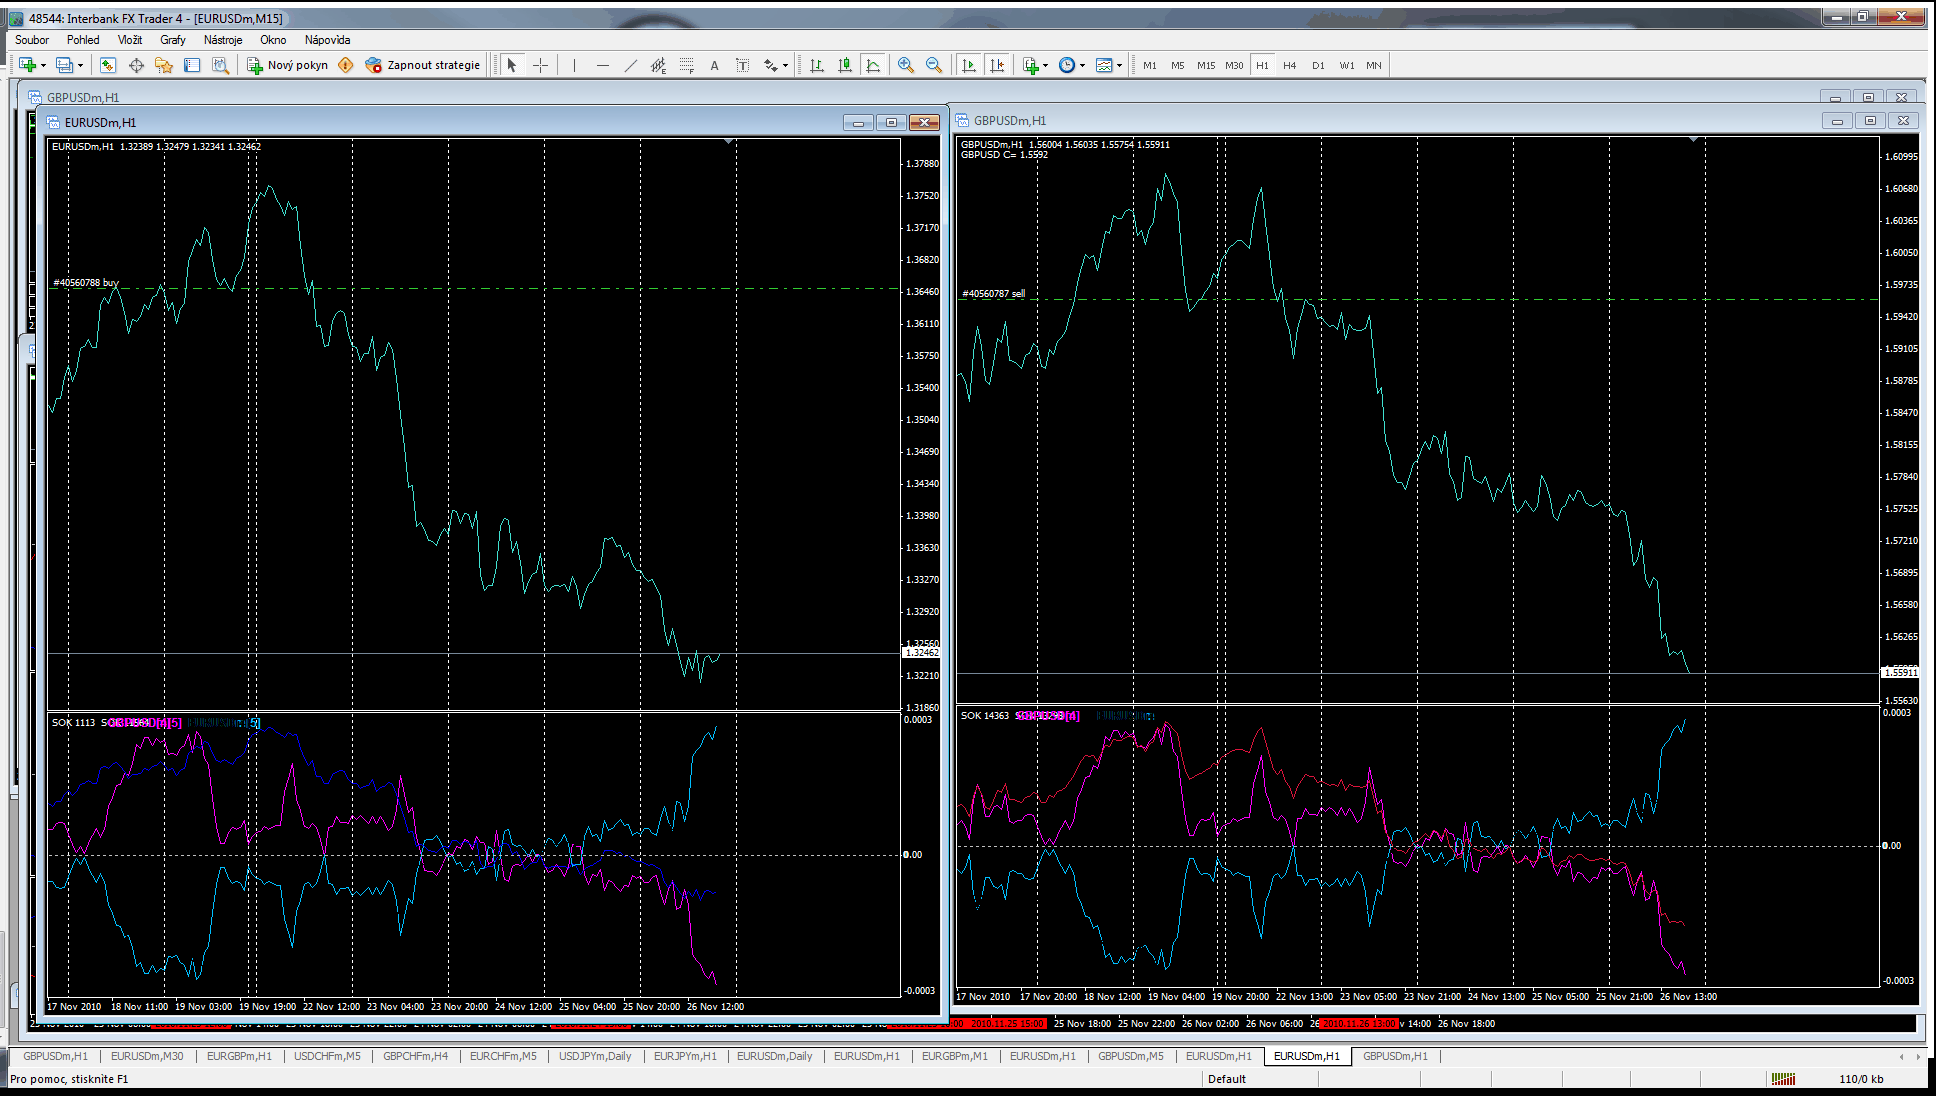
Task: Toggle line chart display mode
Action: [x=873, y=65]
